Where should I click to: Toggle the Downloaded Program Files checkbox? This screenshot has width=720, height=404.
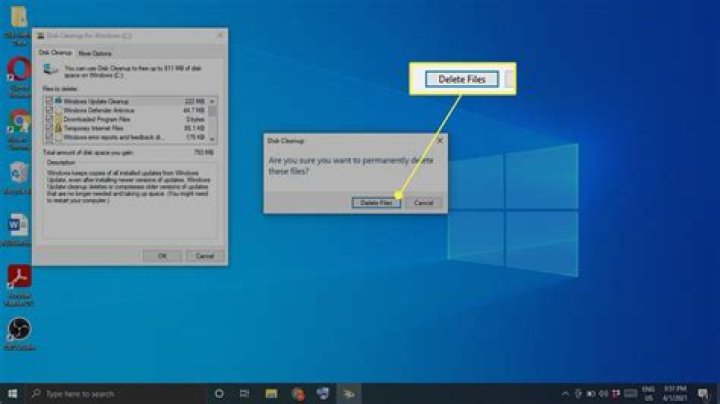coord(49,119)
